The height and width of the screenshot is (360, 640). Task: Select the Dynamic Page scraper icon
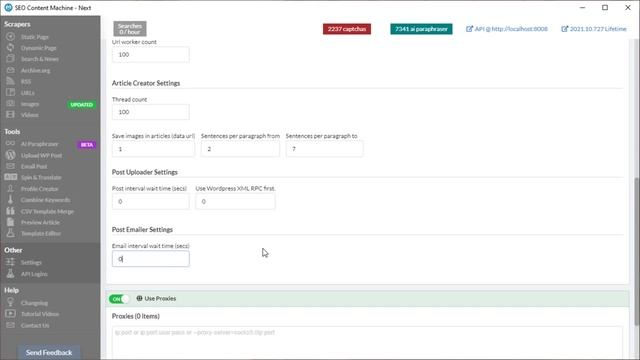click(x=10, y=48)
